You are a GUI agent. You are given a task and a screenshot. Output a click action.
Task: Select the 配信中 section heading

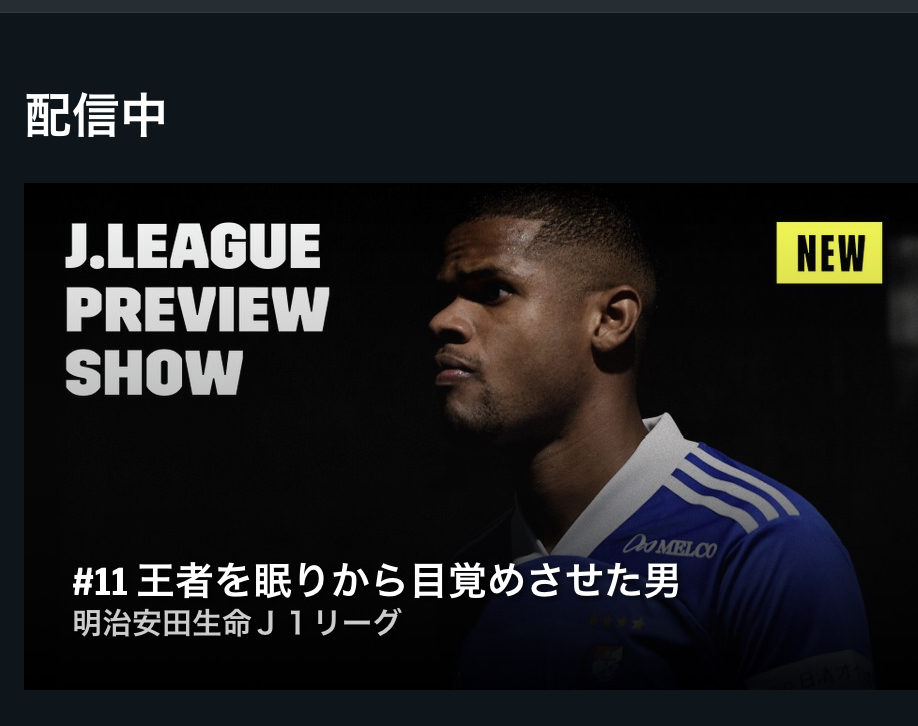(95, 115)
